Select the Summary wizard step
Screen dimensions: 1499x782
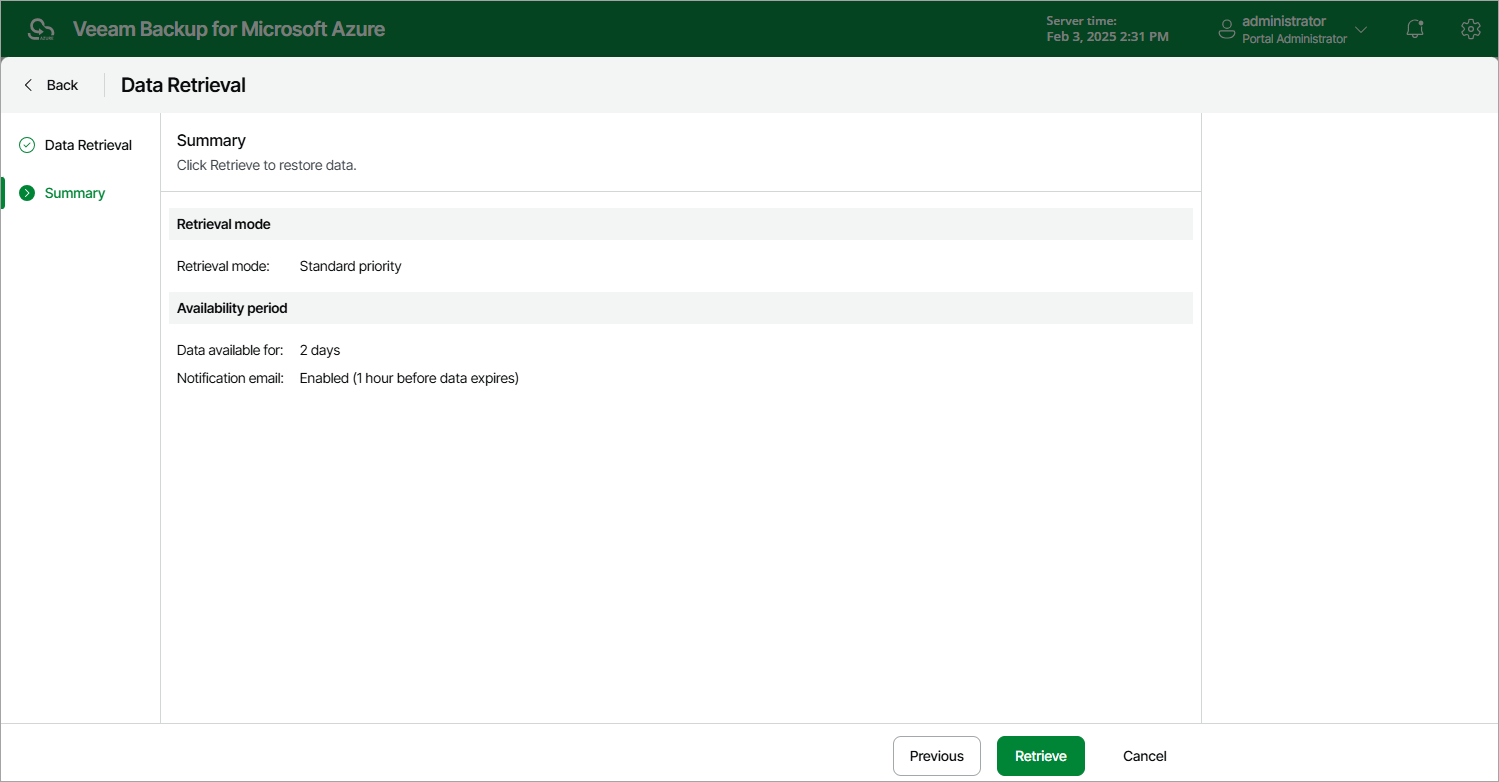coord(75,192)
